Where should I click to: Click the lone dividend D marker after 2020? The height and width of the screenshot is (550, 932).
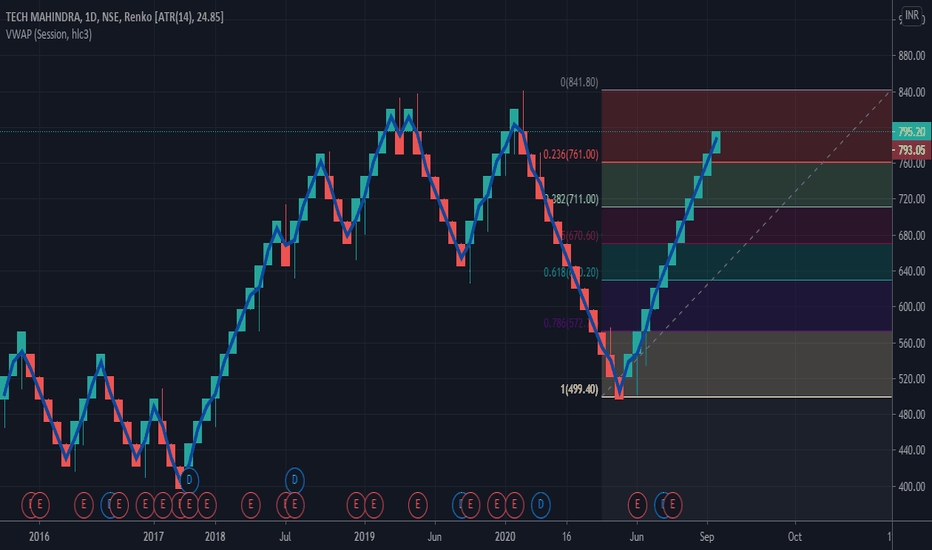(x=540, y=505)
